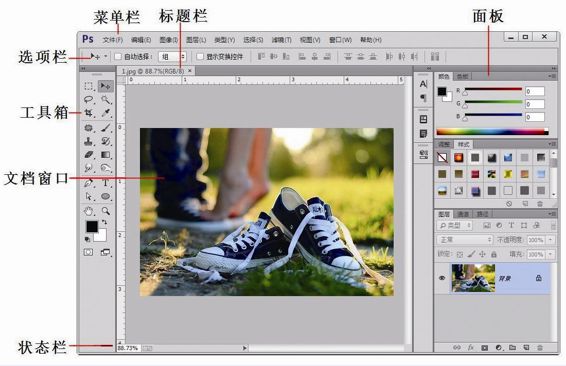The width and height of the screenshot is (566, 366).
Task: Select the Eraser tool
Action: coord(89,154)
